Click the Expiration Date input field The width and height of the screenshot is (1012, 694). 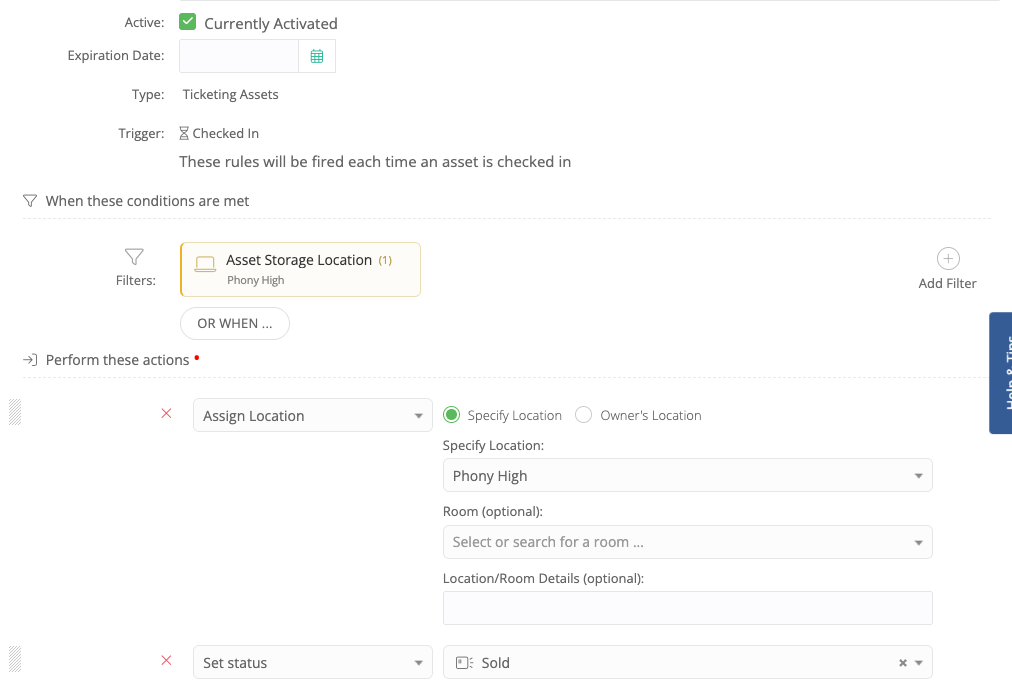(x=239, y=56)
